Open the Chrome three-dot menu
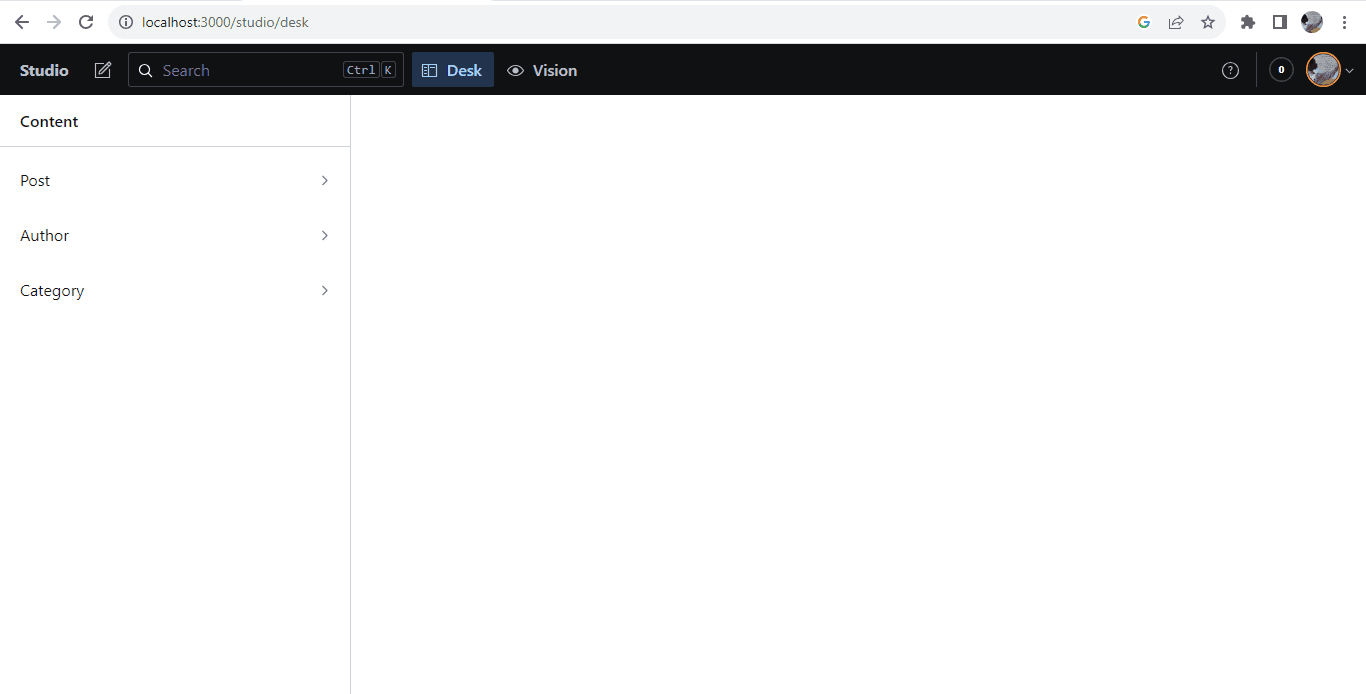The height and width of the screenshot is (694, 1366). click(1344, 22)
